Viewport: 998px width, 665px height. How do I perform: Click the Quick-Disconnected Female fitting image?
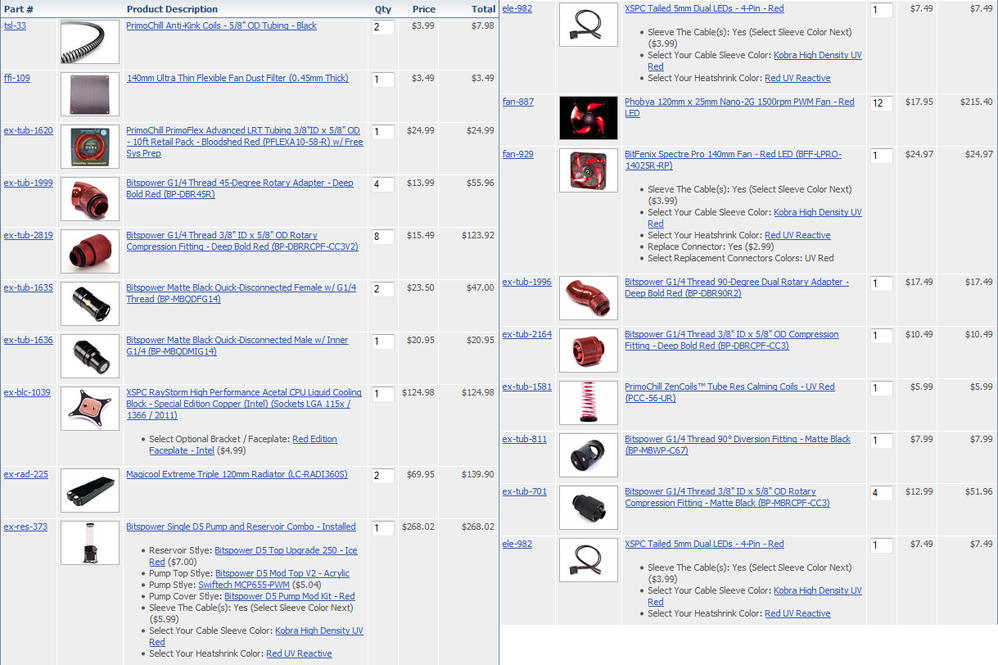click(x=90, y=304)
